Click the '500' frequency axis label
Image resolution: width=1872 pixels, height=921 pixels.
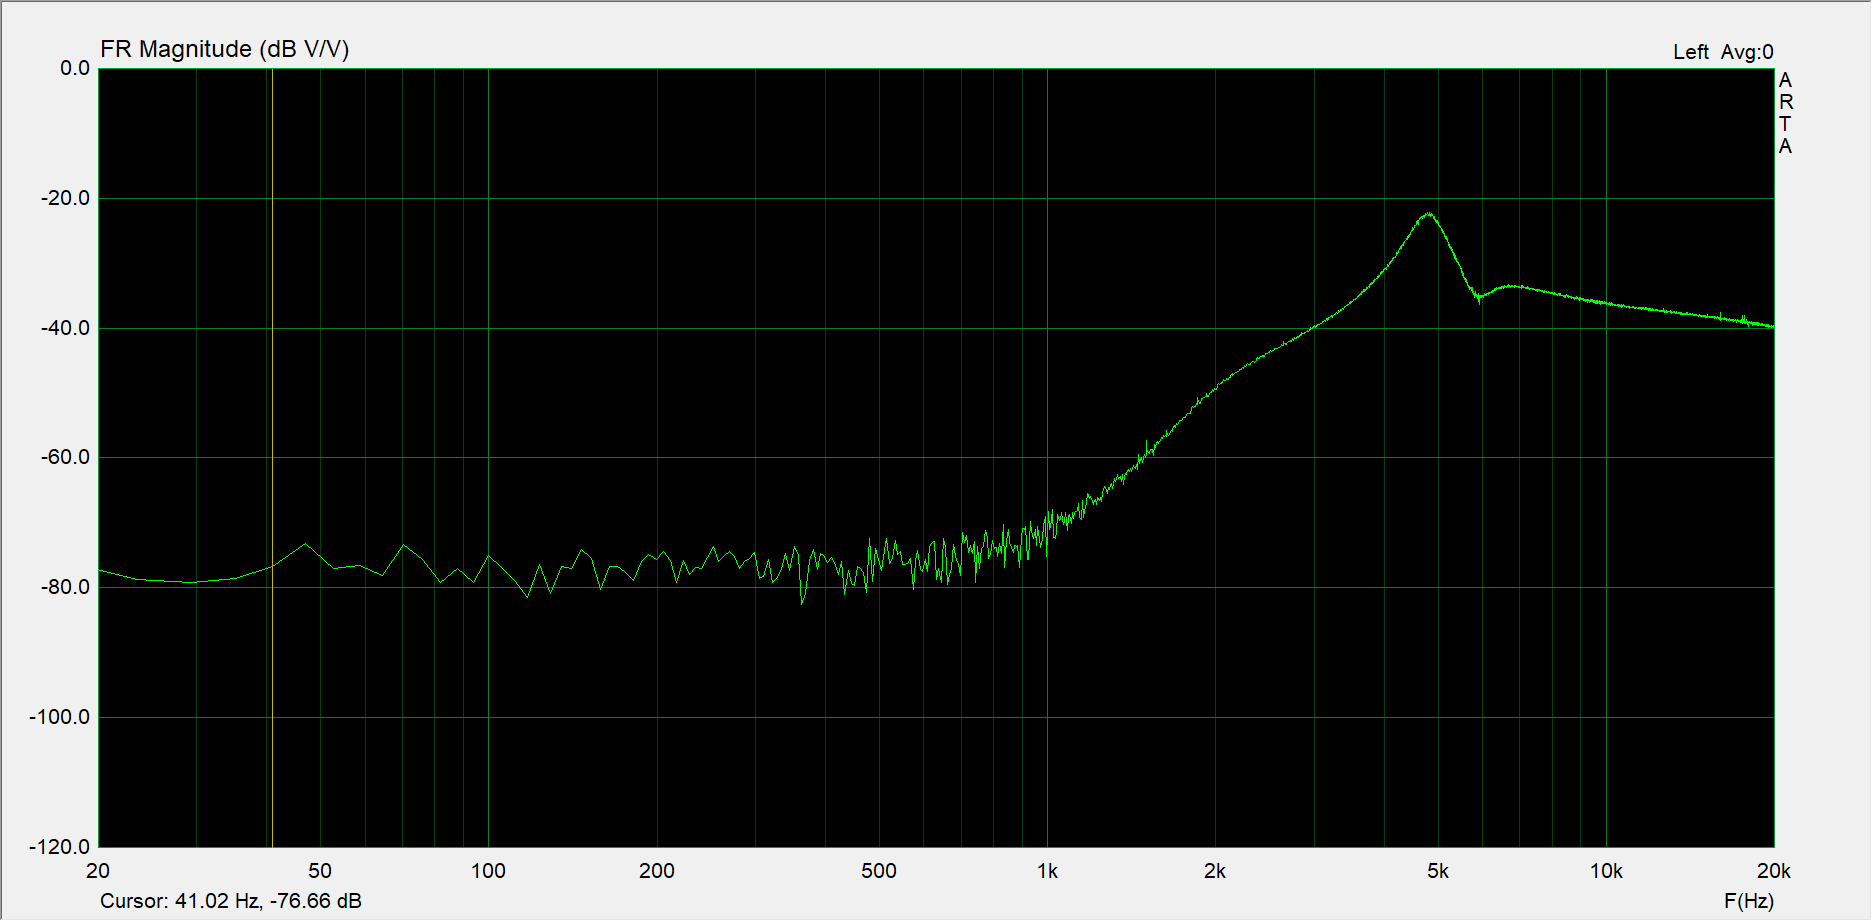(879, 871)
